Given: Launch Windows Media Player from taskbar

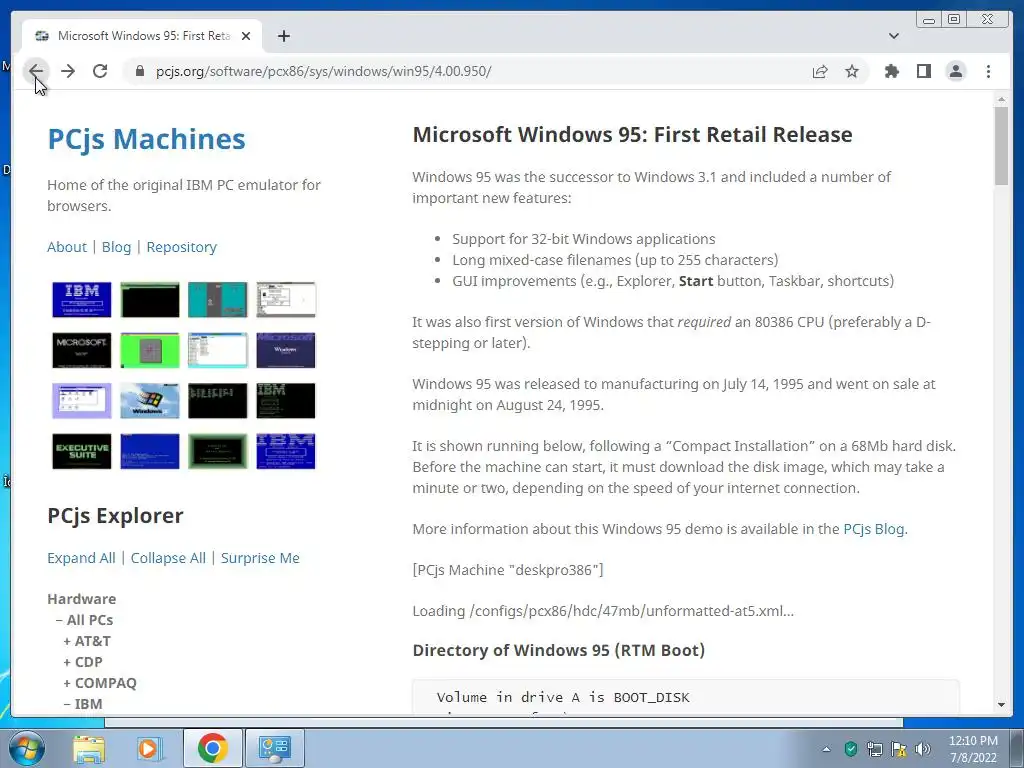Looking at the screenshot, I should tap(148, 748).
